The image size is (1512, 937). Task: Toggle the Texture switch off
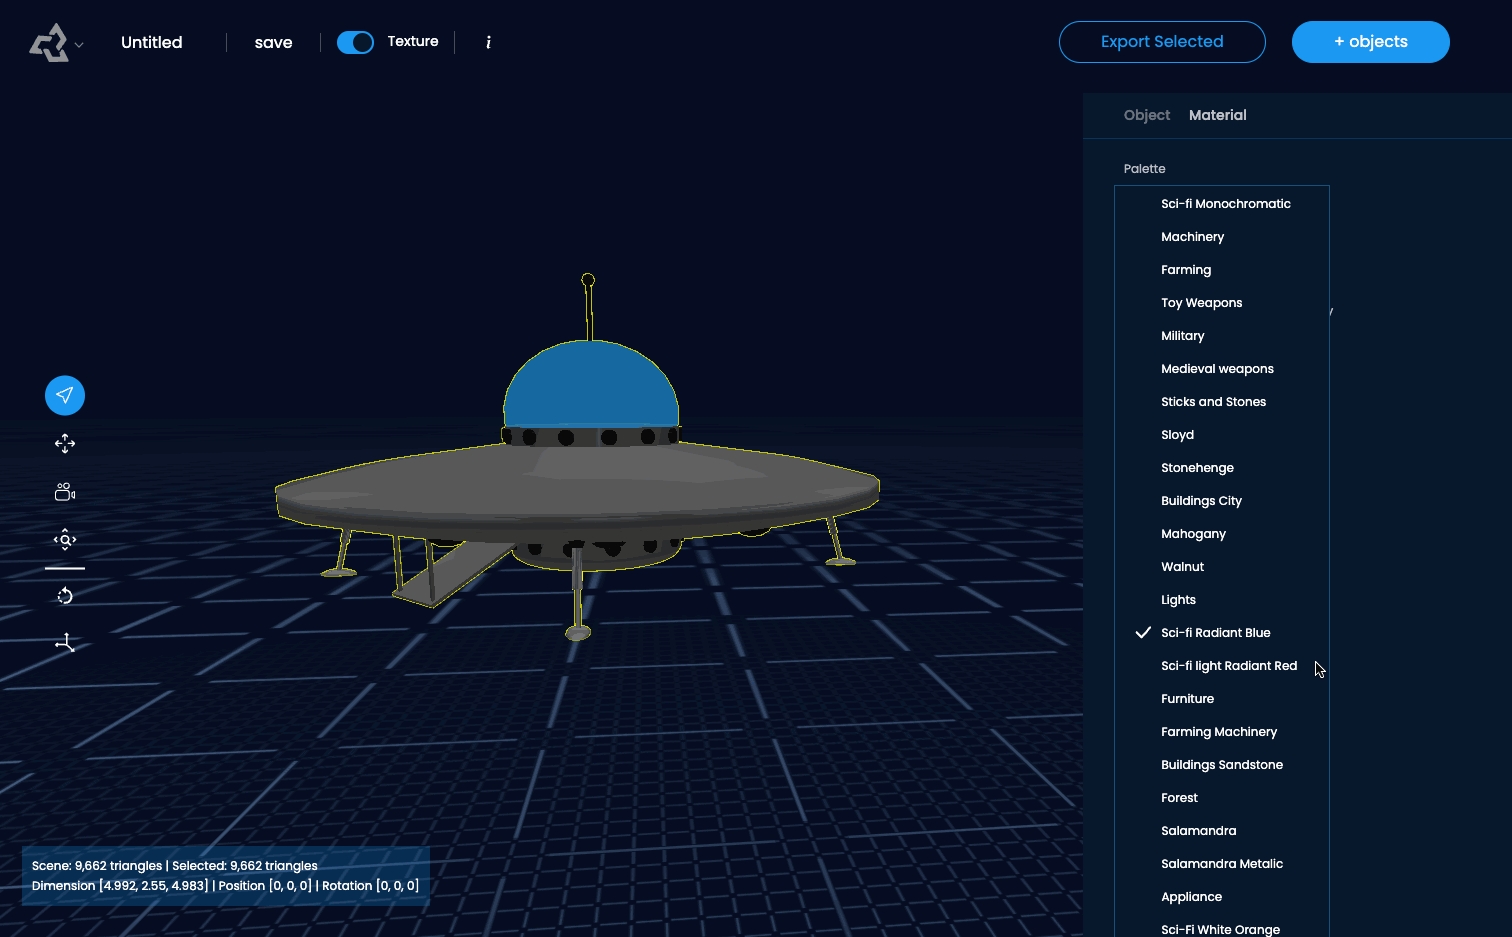tap(355, 42)
